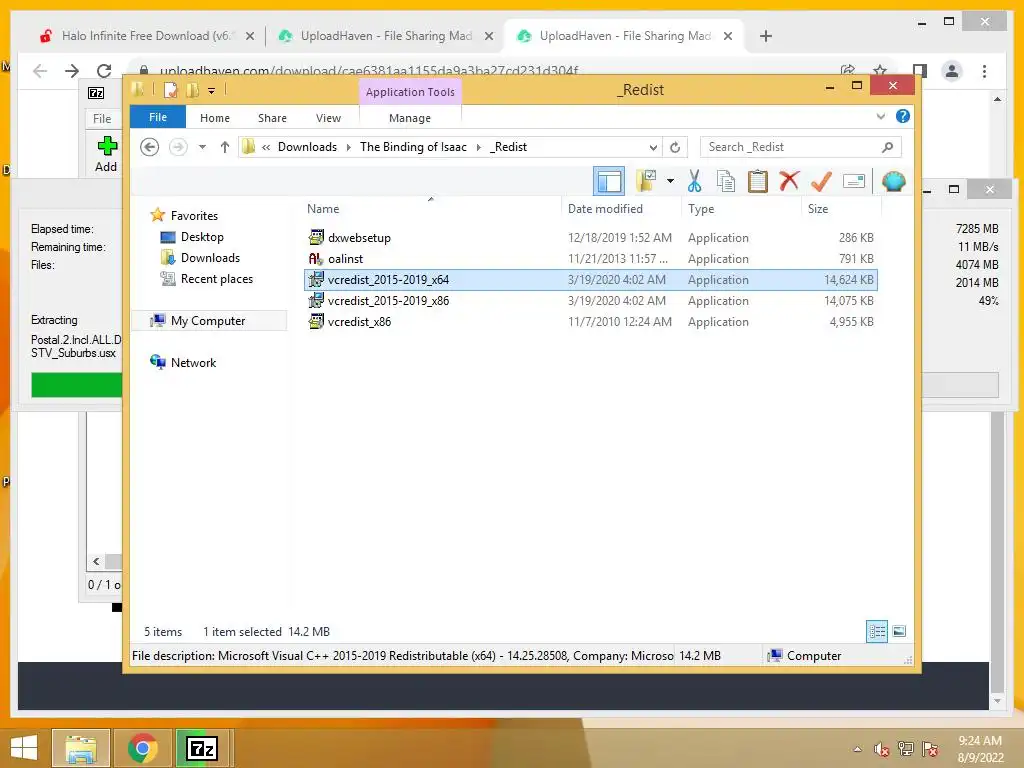The width and height of the screenshot is (1024, 768).
Task: Reload the UploadHaven page in Chrome
Action: 104,71
